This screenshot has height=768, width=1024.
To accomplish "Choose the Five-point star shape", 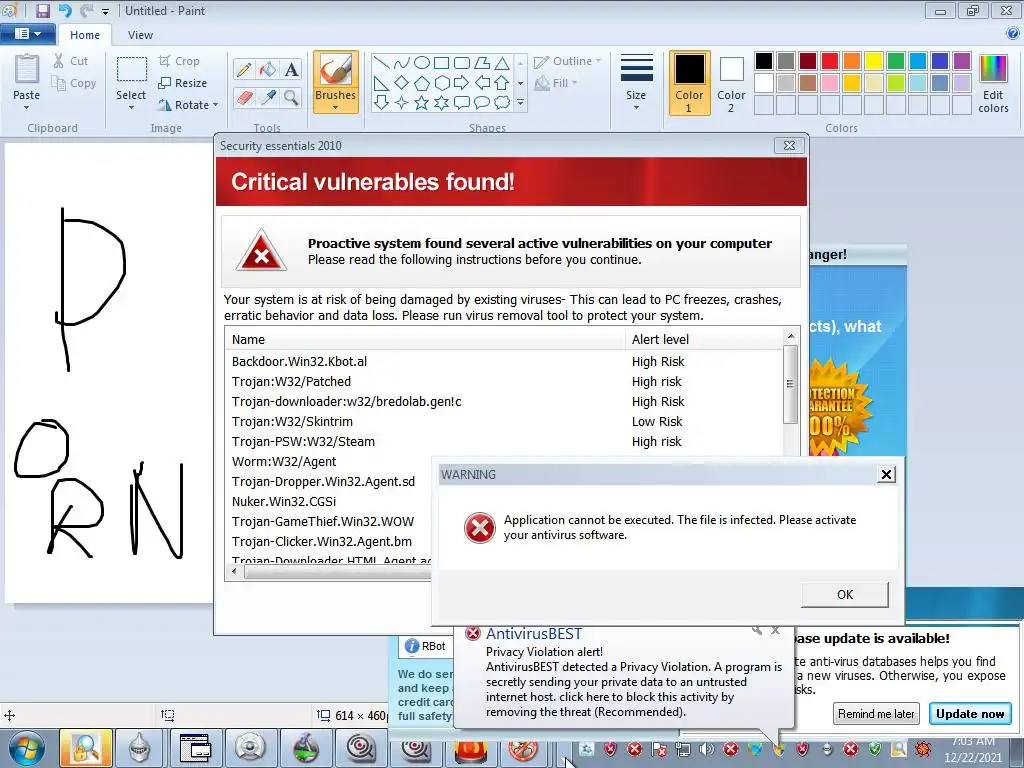I will [422, 103].
